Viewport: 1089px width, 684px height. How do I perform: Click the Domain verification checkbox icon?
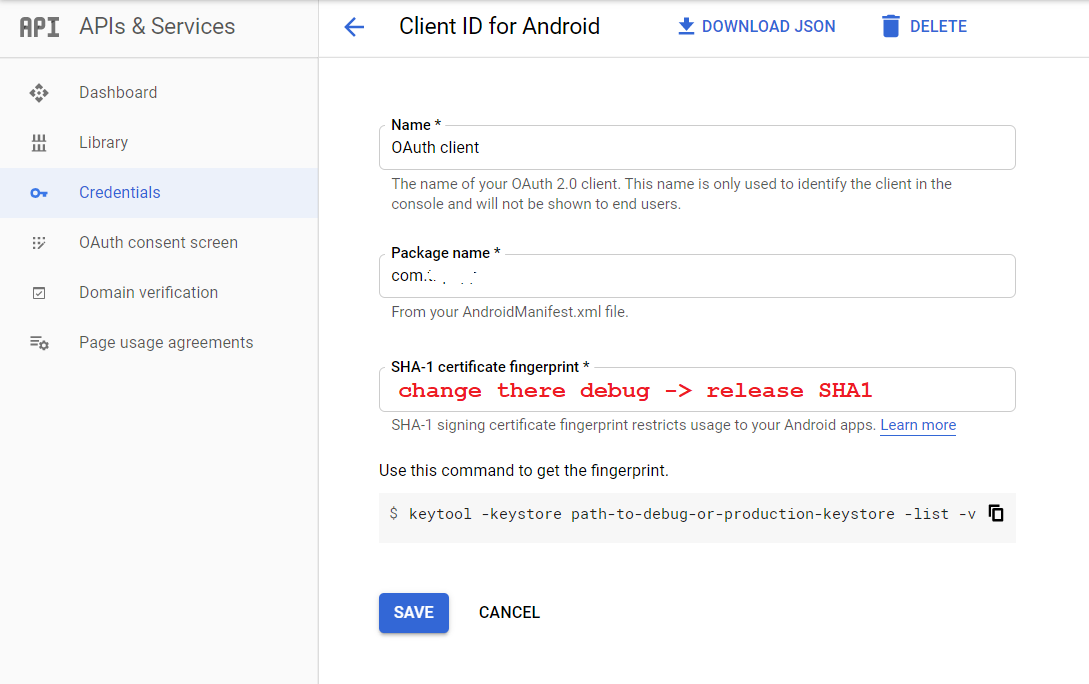click(x=39, y=293)
